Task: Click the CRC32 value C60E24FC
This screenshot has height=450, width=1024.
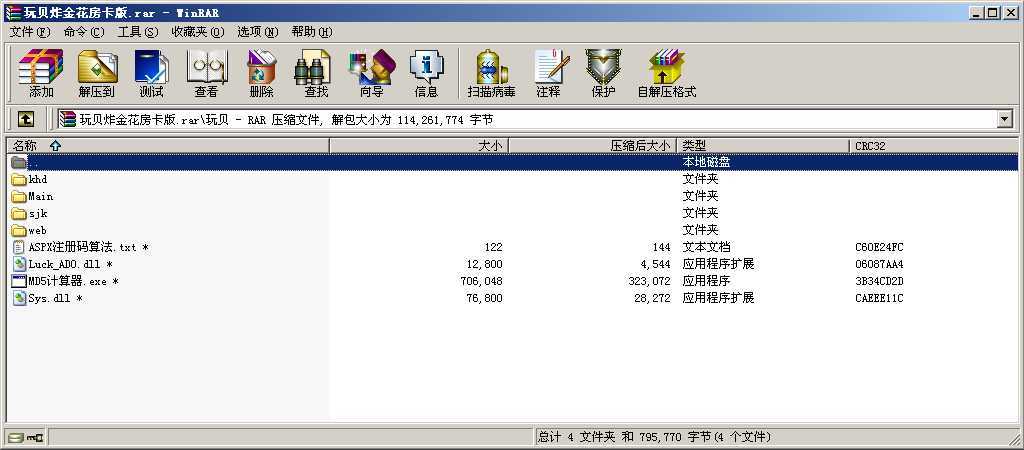Action: pos(879,247)
